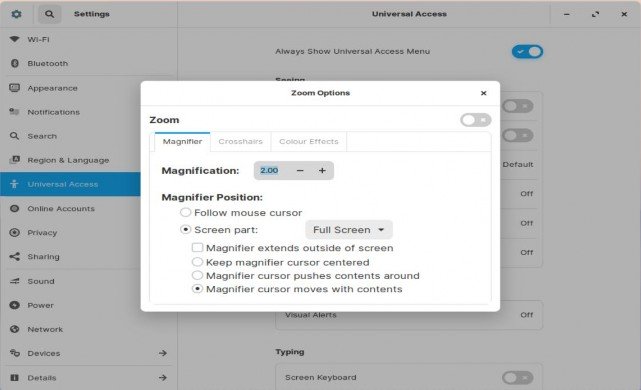Enable Magnifier extends outside of screen checkbox
Screen dimensions: 641x390
click(x=197, y=248)
